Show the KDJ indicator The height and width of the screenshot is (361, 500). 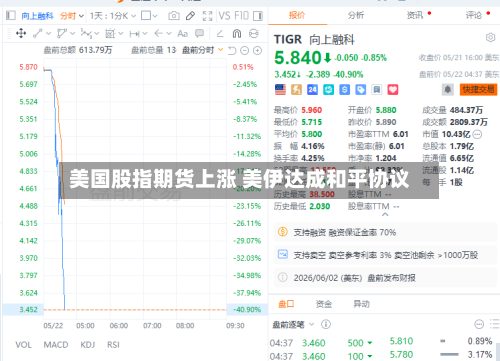88,345
